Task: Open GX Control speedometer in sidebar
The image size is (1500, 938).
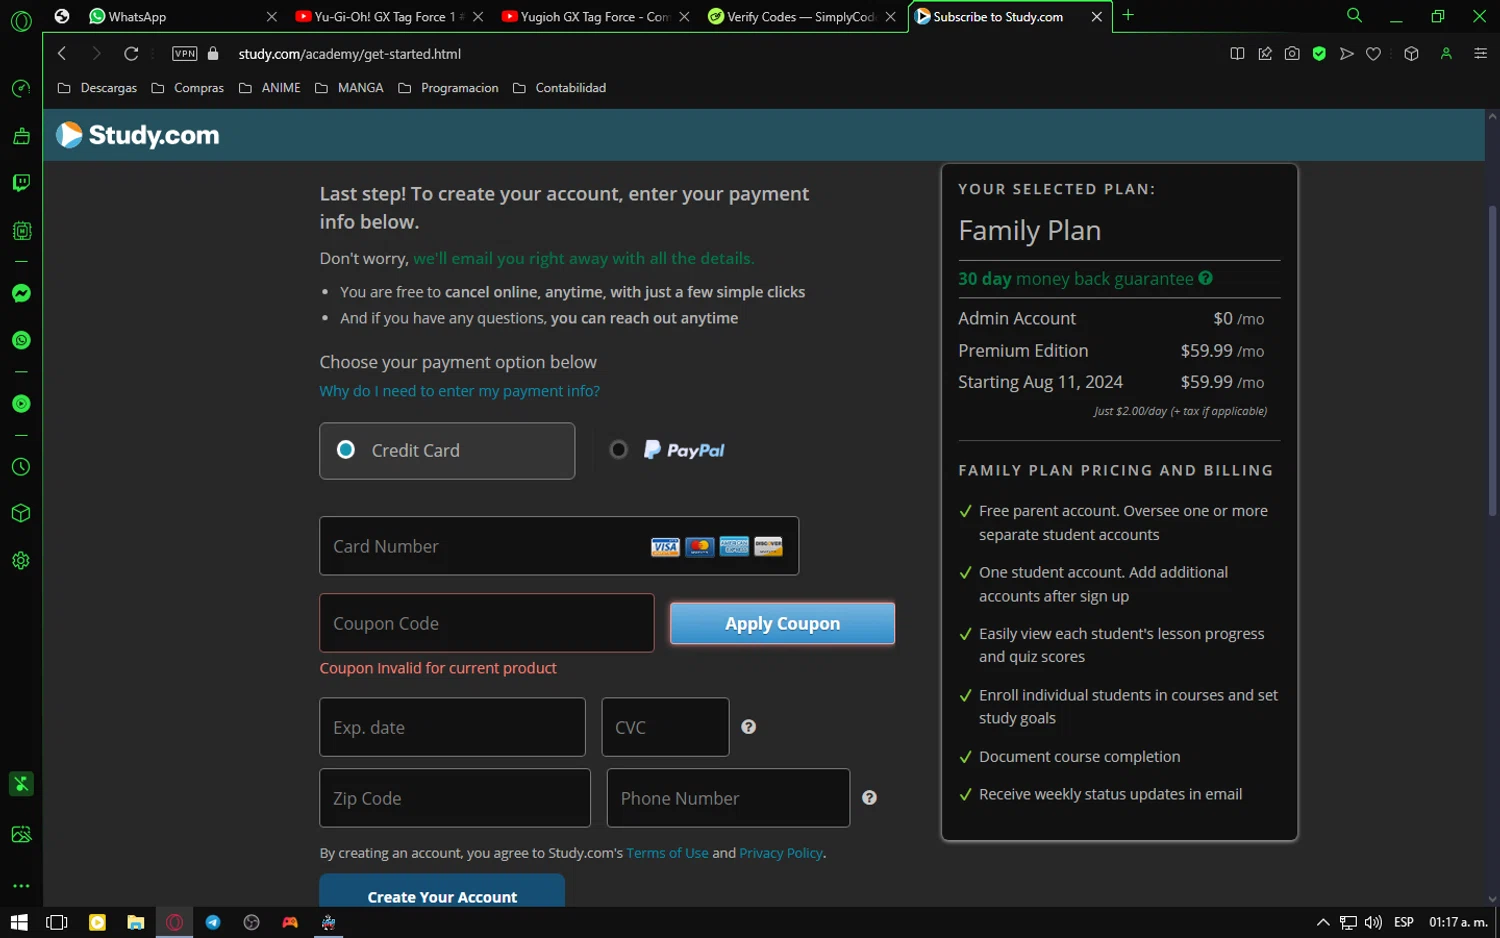Action: [x=21, y=89]
